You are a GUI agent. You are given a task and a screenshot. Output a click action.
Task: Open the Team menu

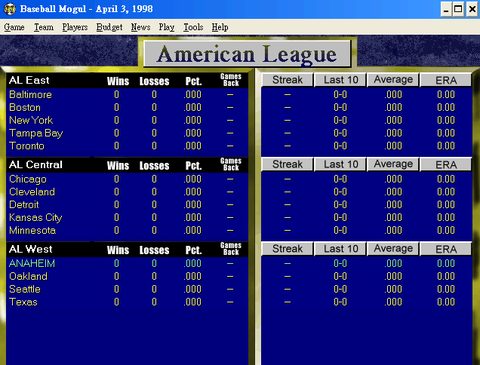pos(44,27)
